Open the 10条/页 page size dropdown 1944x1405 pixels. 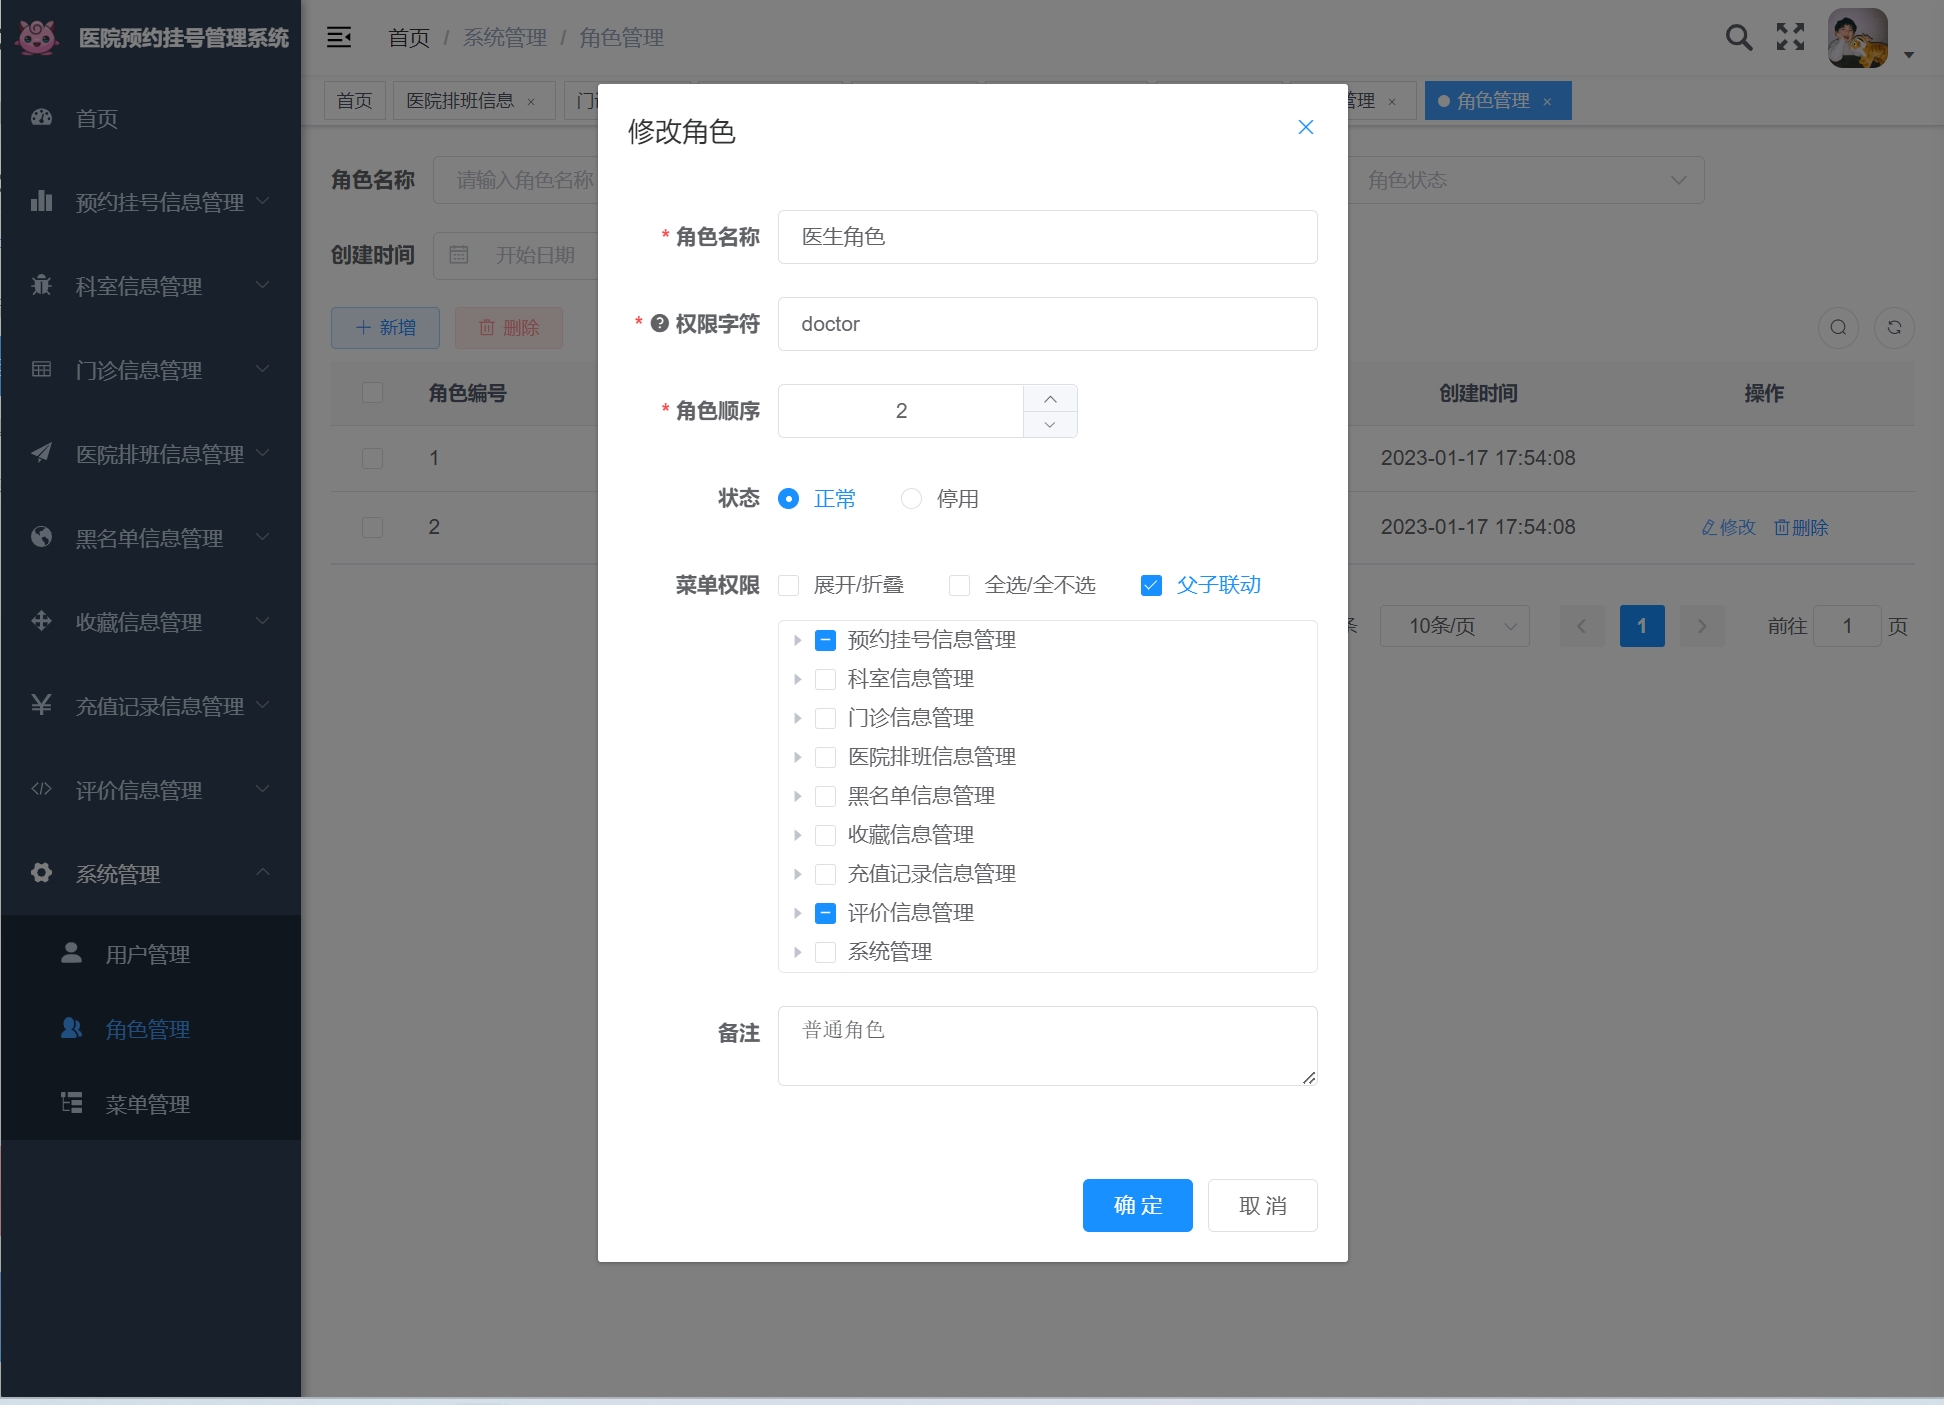click(1454, 627)
